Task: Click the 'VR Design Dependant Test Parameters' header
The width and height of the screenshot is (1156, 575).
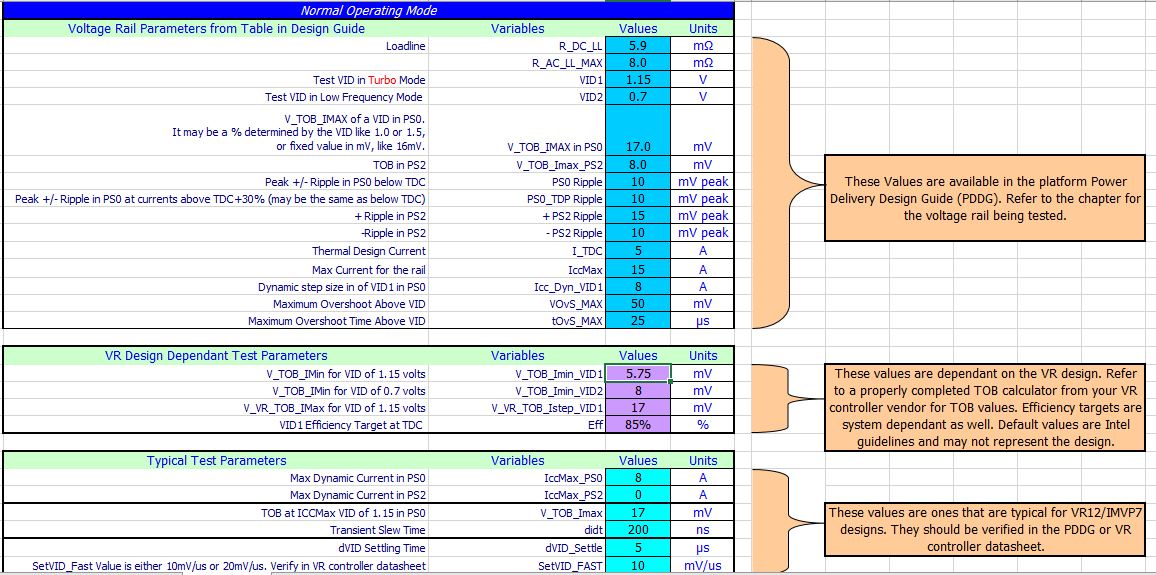Action: point(216,355)
